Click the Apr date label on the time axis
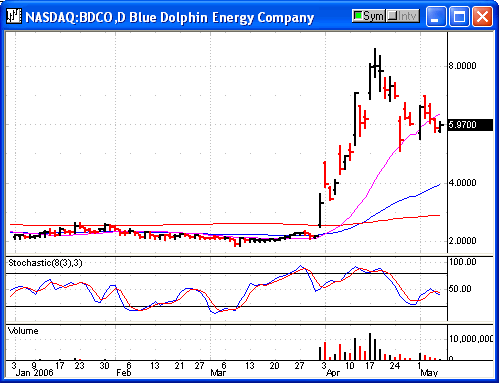This screenshot has width=499, height=383. (x=333, y=373)
